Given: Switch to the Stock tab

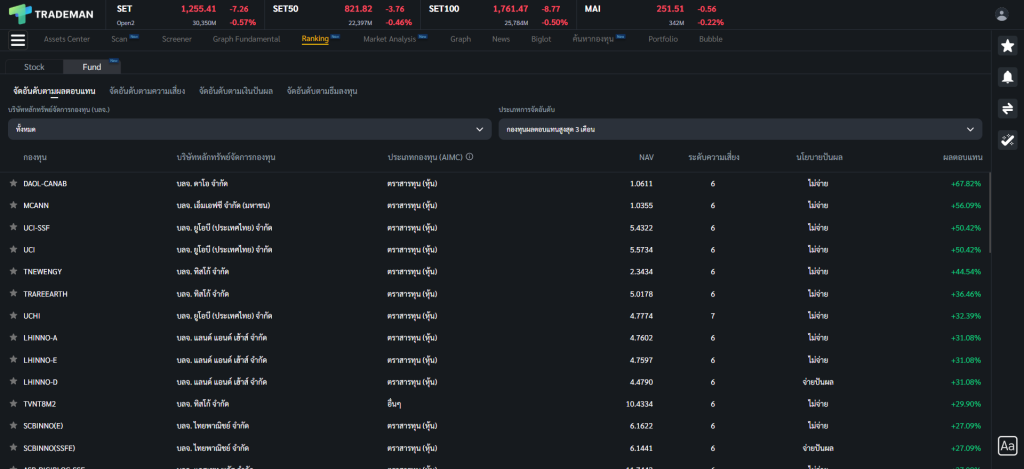Looking at the screenshot, I should point(34,67).
